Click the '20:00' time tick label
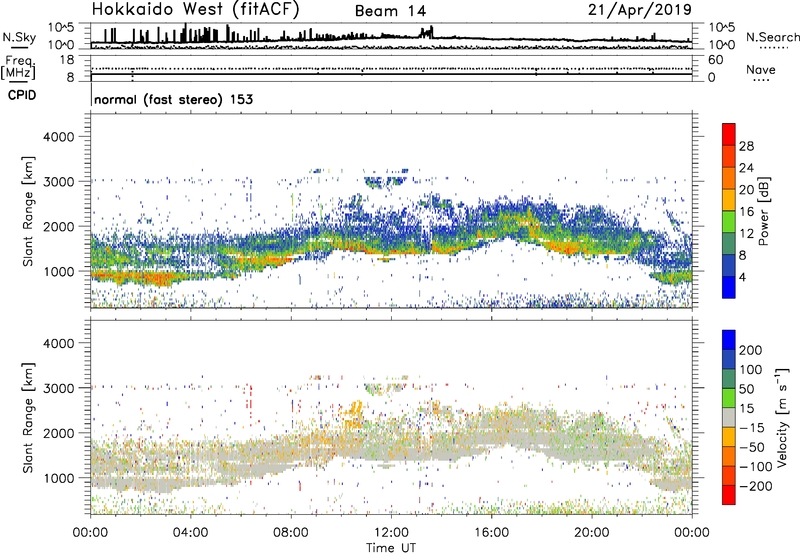 coord(591,533)
